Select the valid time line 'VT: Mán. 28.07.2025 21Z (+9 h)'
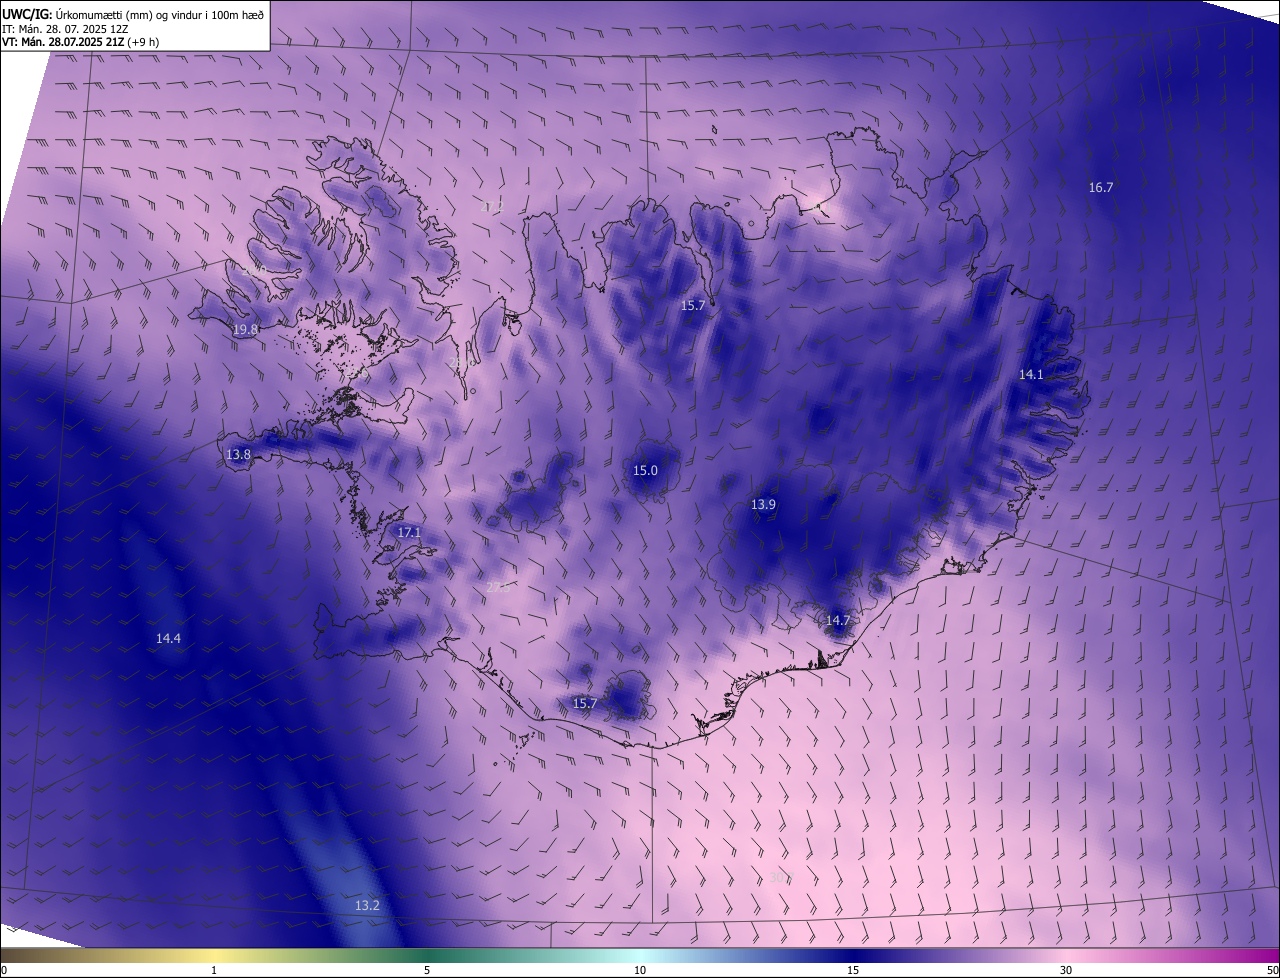Image resolution: width=1280 pixels, height=978 pixels. (x=80, y=42)
